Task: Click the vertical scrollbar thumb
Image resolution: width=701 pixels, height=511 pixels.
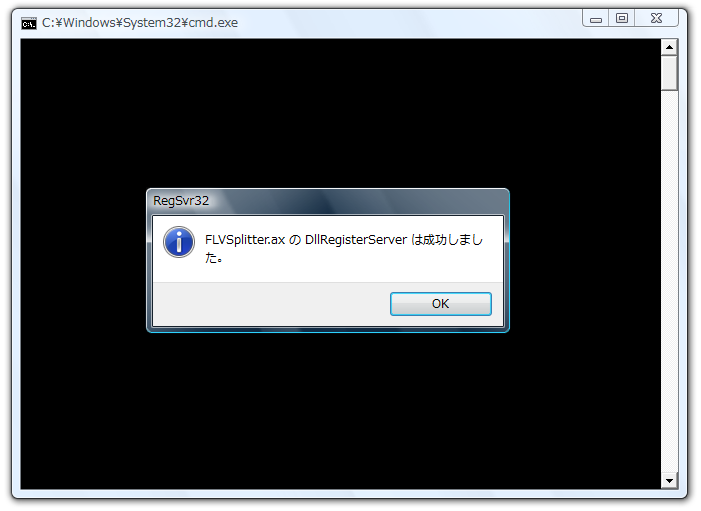Action: 669,73
